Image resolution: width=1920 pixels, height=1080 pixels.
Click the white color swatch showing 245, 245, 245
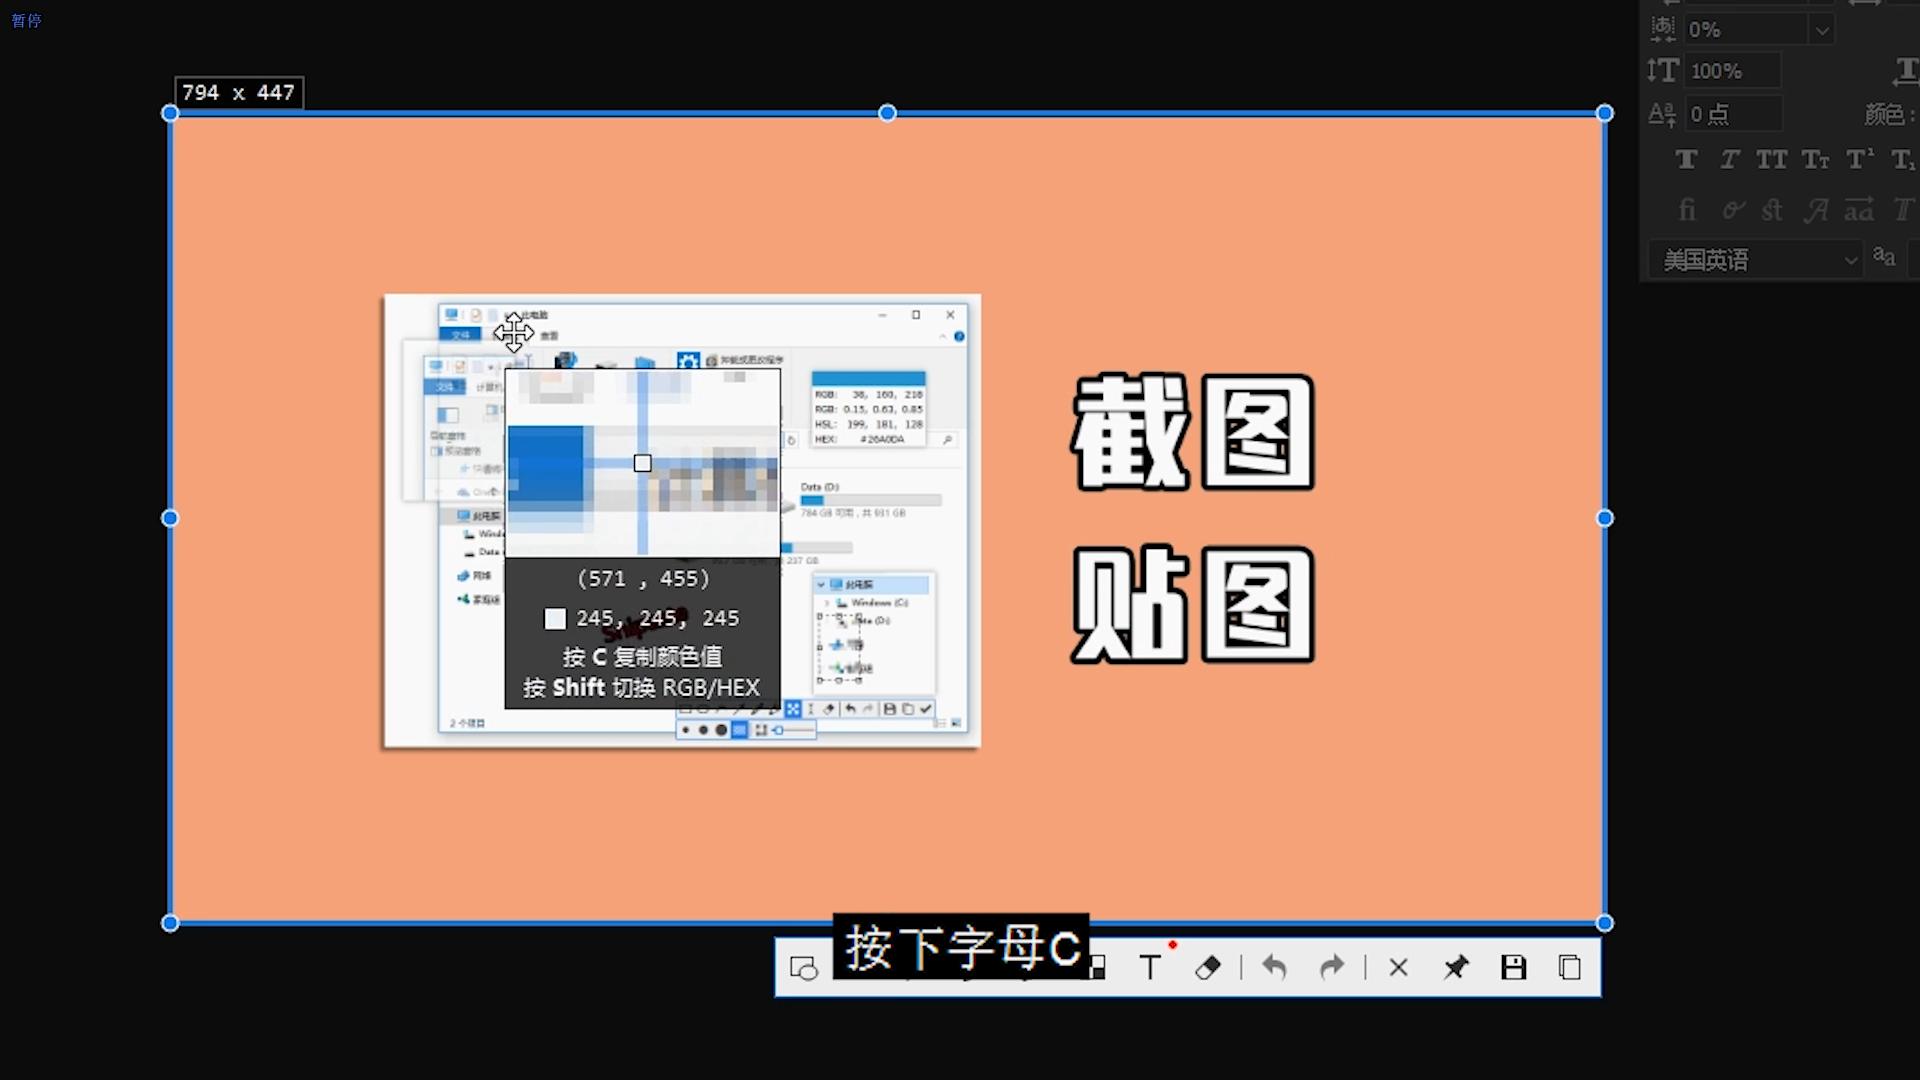point(556,618)
